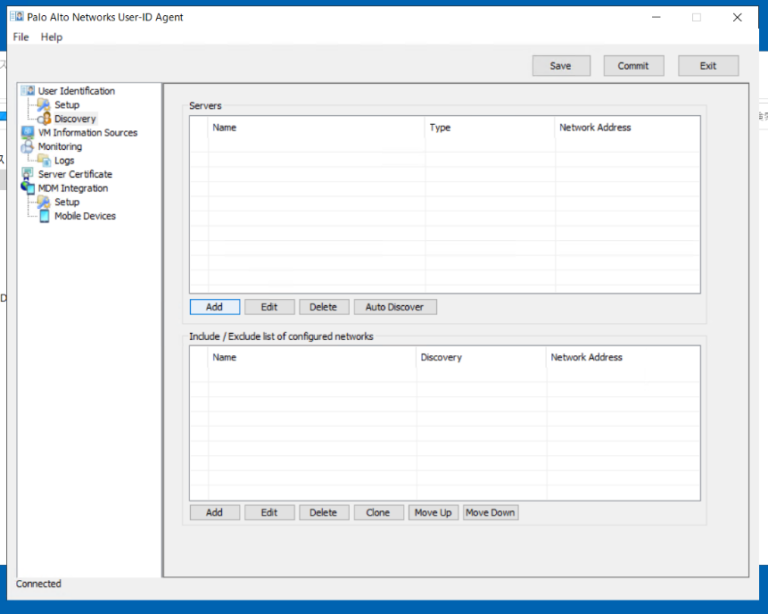Select the Discovery node icon
Viewport: 768px width, 614px height.
coord(44,118)
